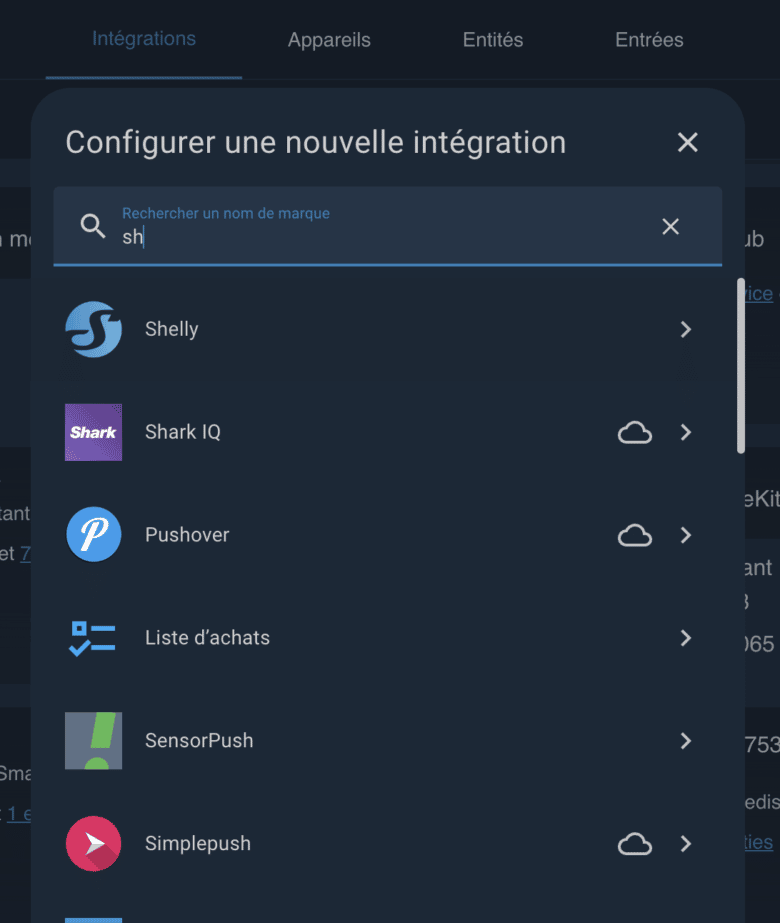Click the Simplepush logo icon
The width and height of the screenshot is (780, 923).
(x=92, y=843)
